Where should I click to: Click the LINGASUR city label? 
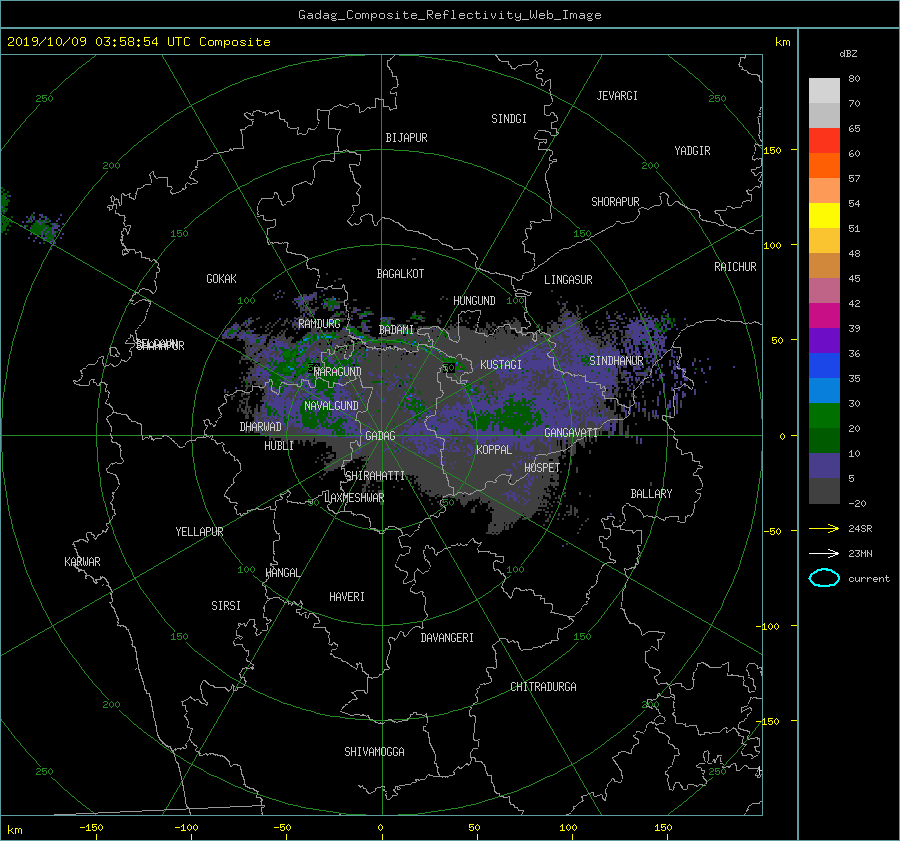click(x=568, y=280)
